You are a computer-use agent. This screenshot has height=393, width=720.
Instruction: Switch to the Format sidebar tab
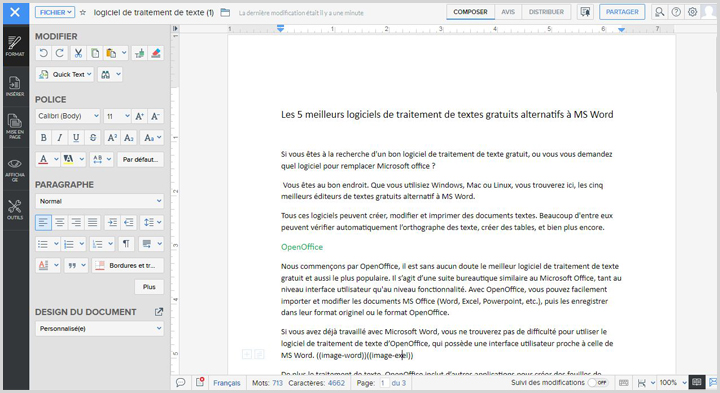15,46
